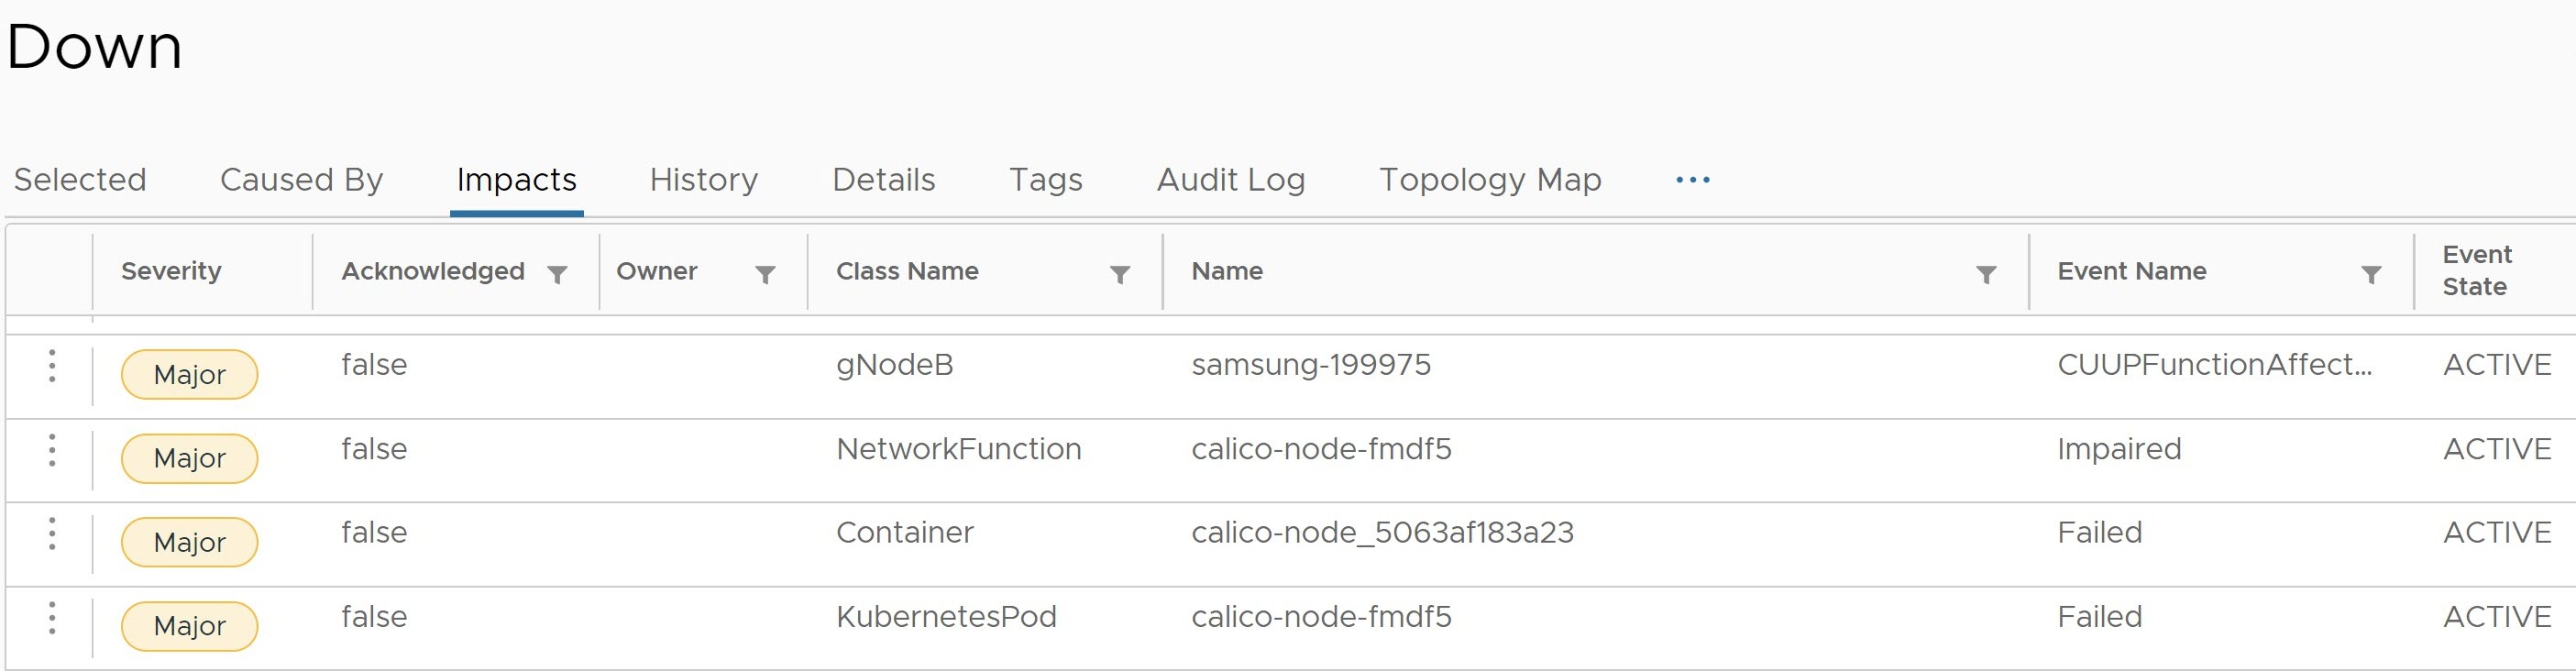The width and height of the screenshot is (2576, 671).
Task: Select the KubernetesPod class name cell
Action: [x=946, y=617]
